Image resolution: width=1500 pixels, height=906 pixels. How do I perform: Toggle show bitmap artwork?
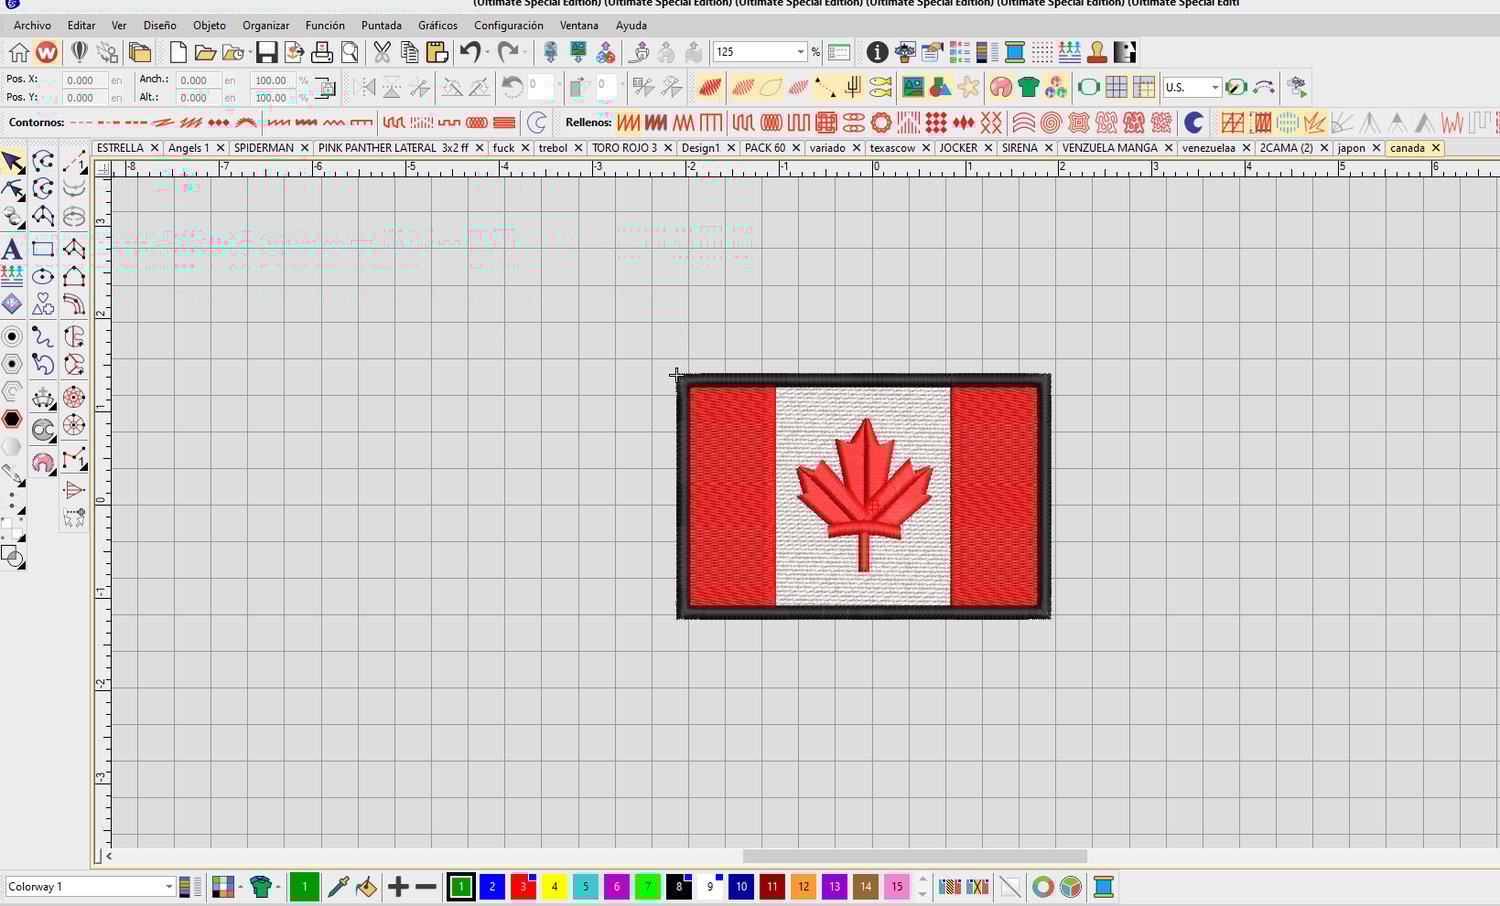(913, 87)
